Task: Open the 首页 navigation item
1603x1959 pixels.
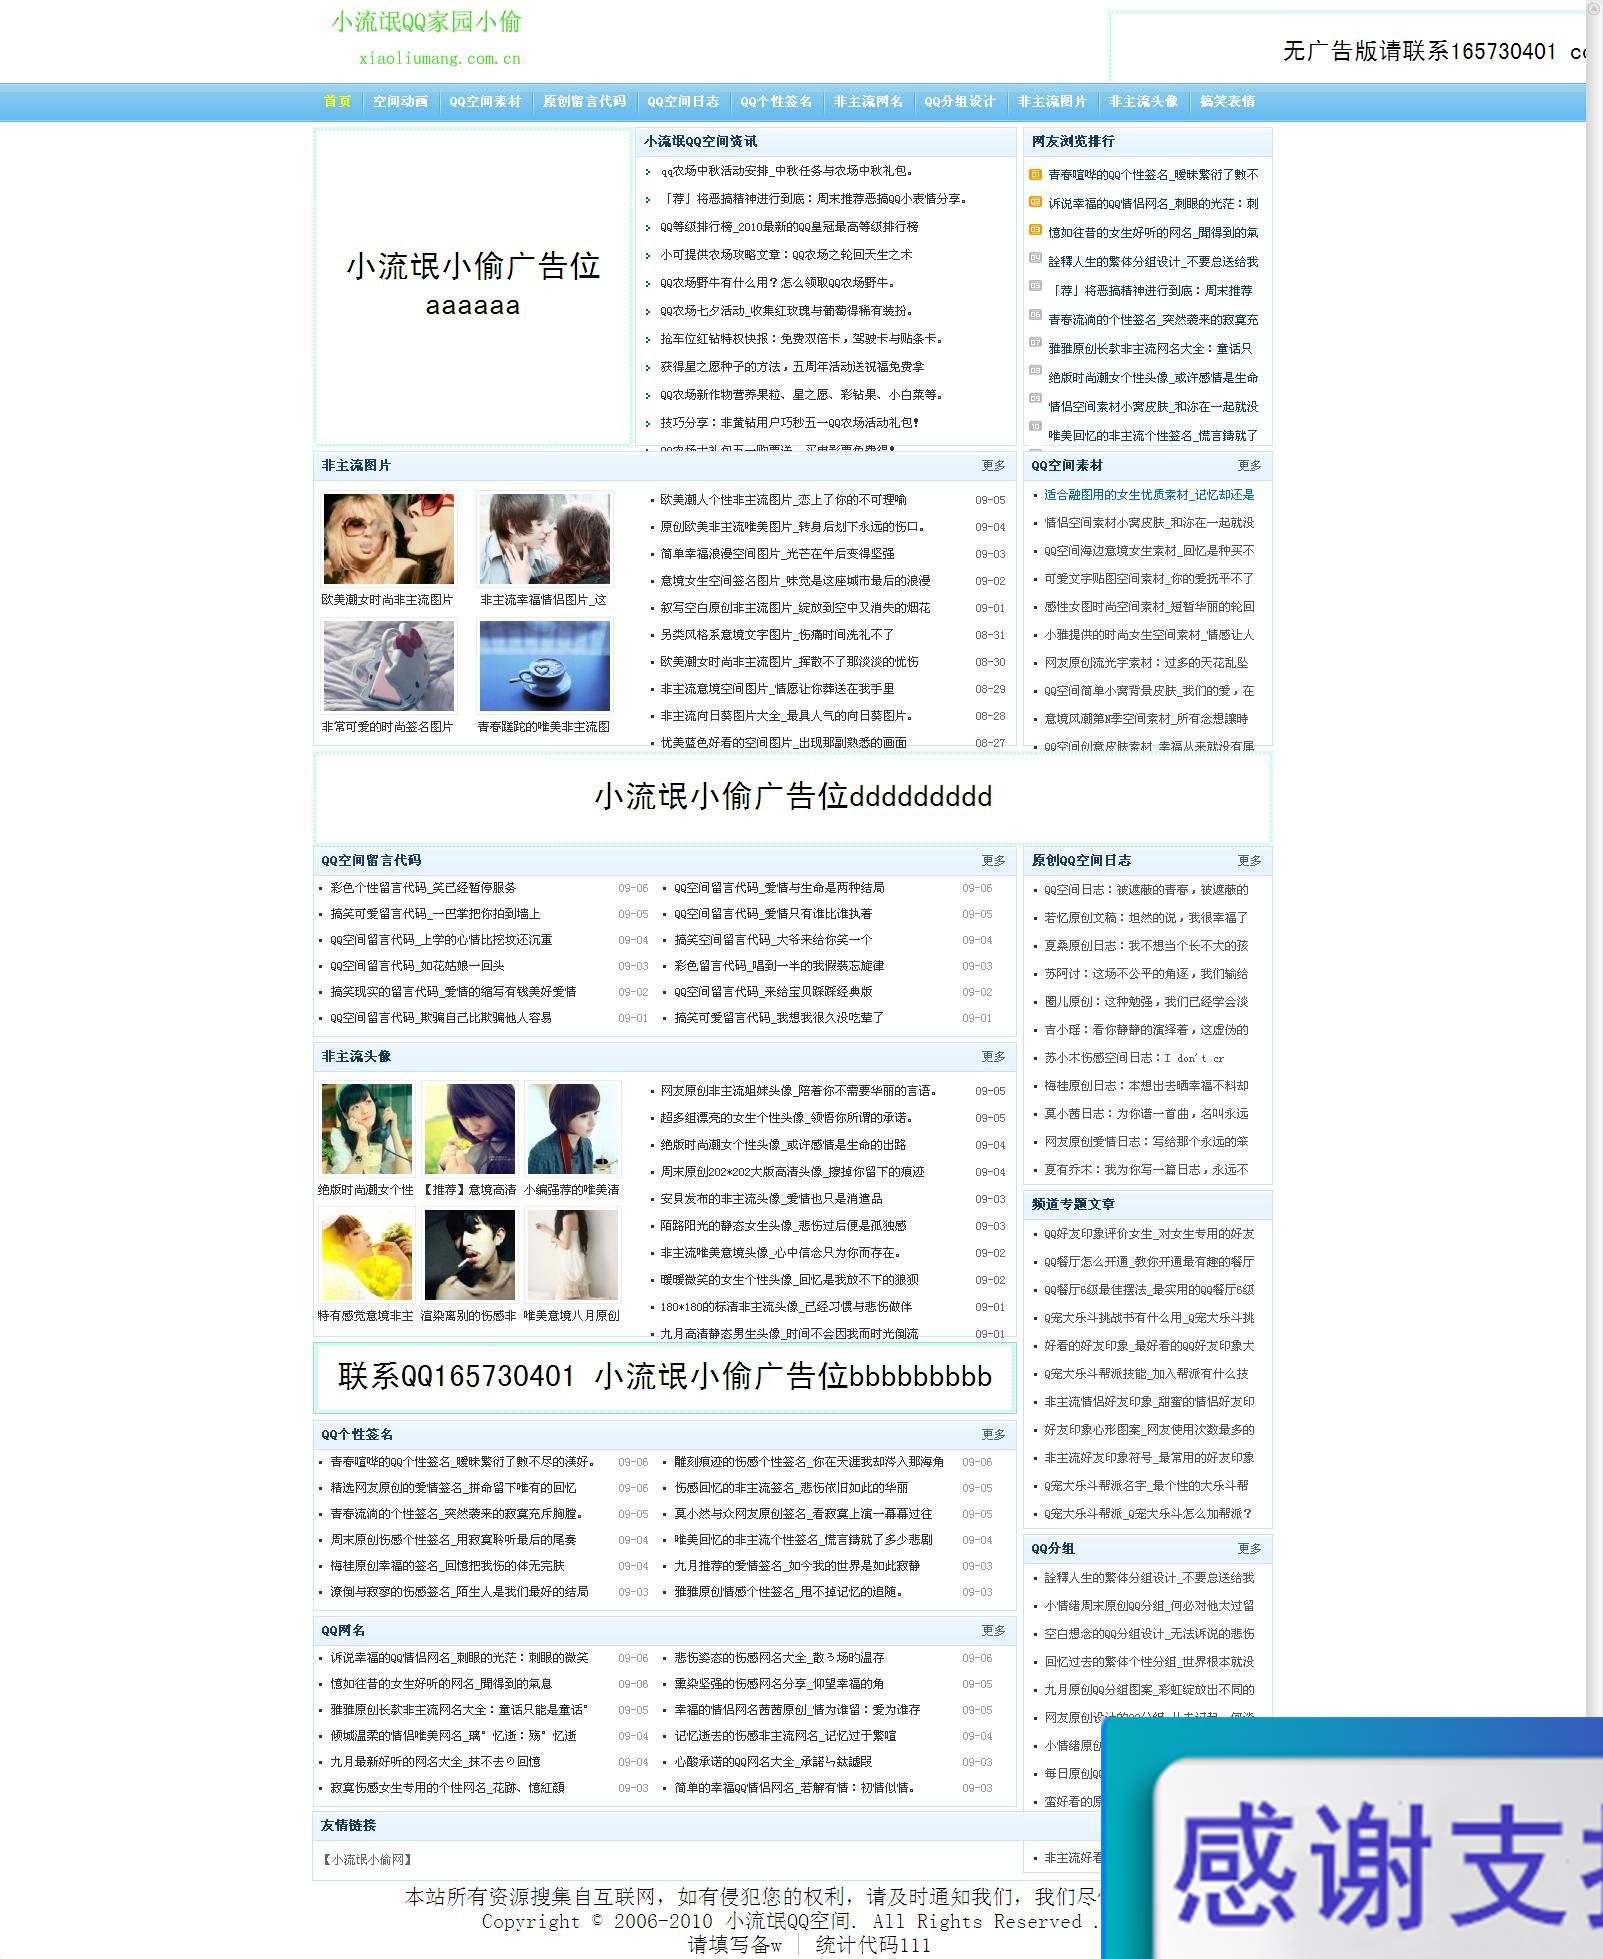Action: (337, 101)
